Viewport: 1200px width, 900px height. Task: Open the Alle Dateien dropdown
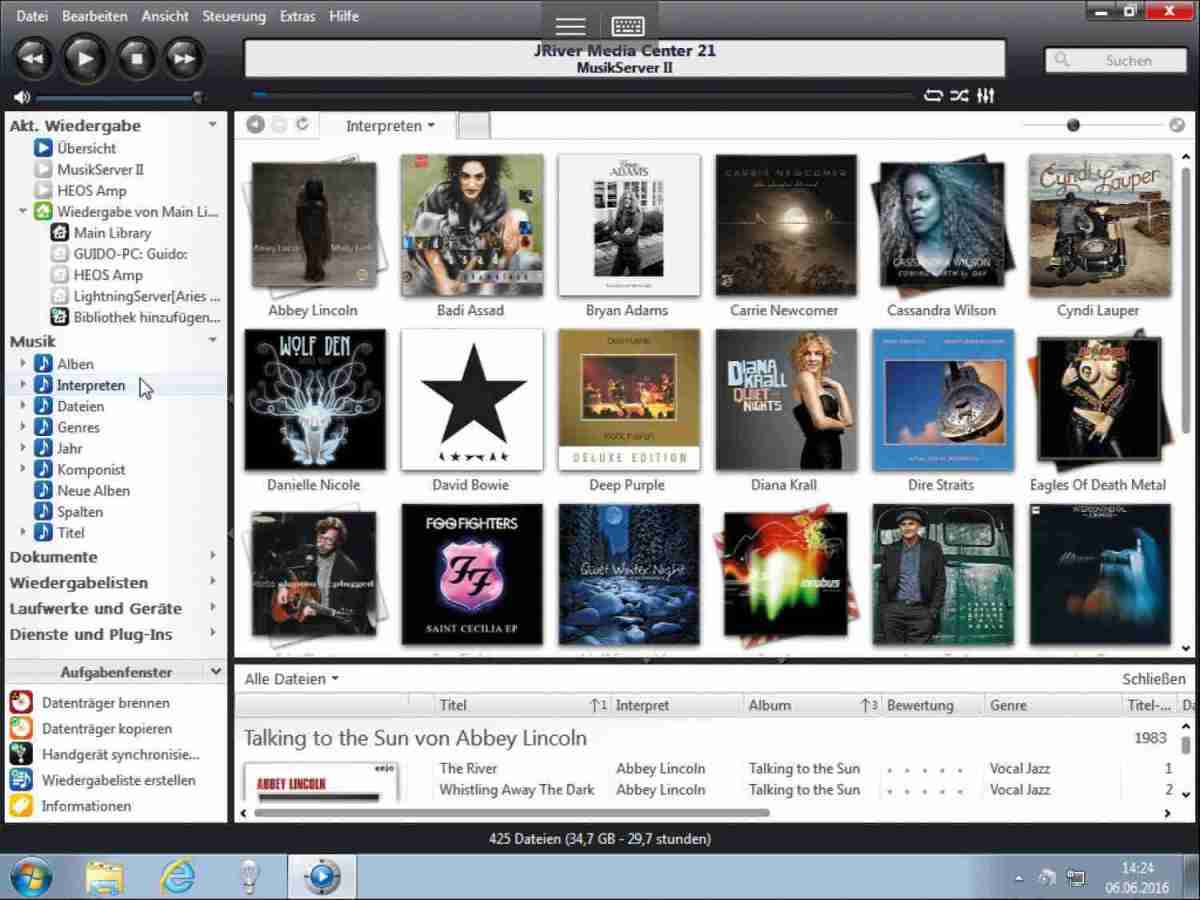(x=291, y=679)
